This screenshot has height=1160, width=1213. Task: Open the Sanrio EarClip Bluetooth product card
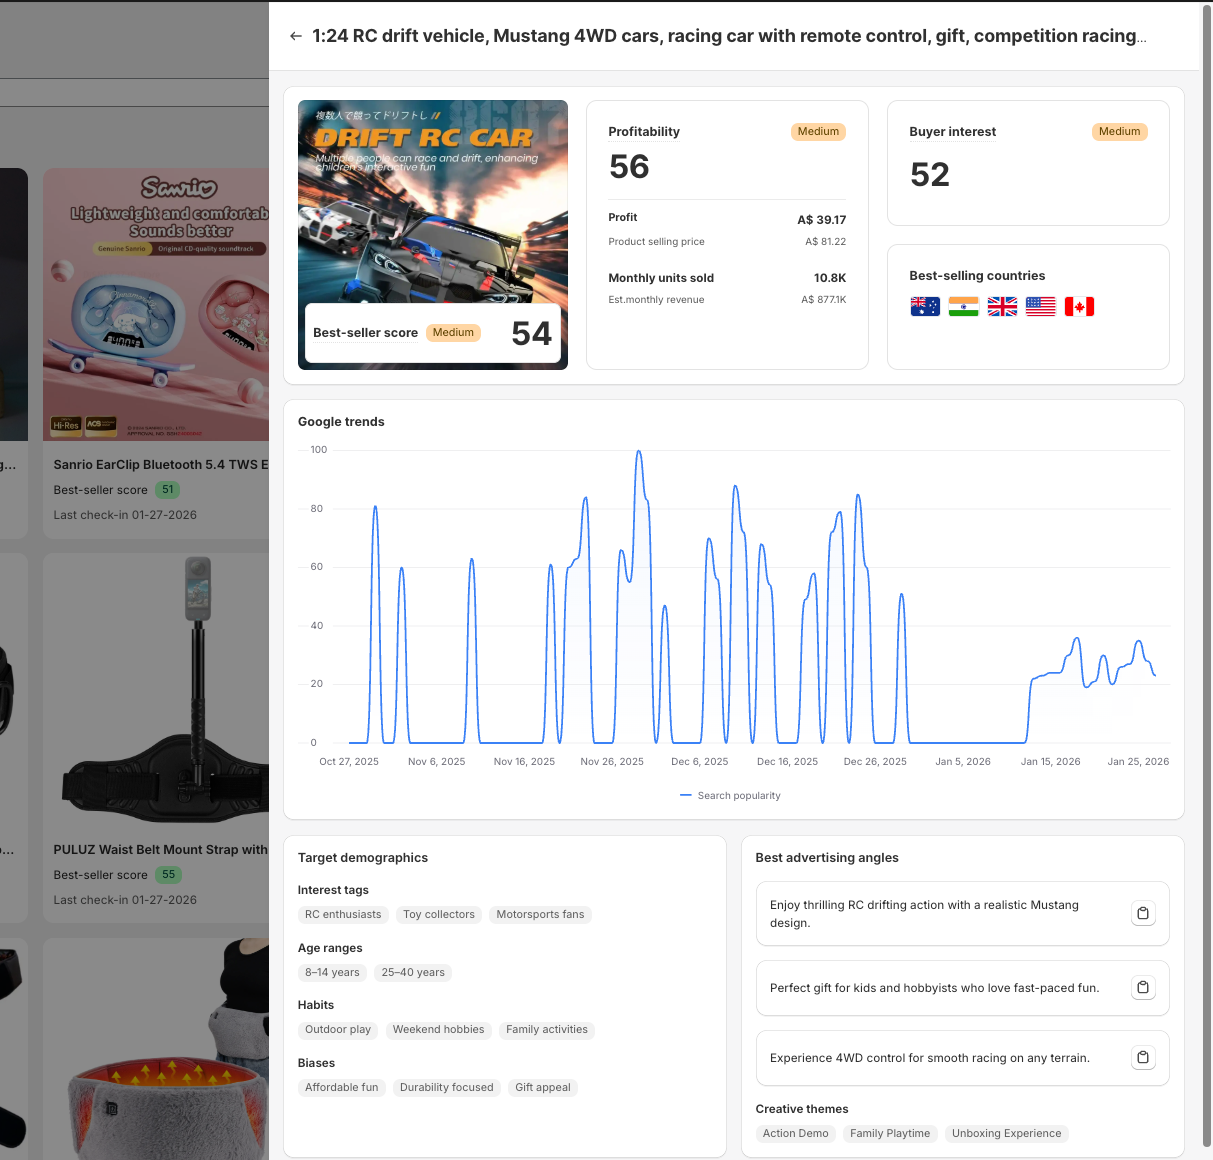coord(160,465)
